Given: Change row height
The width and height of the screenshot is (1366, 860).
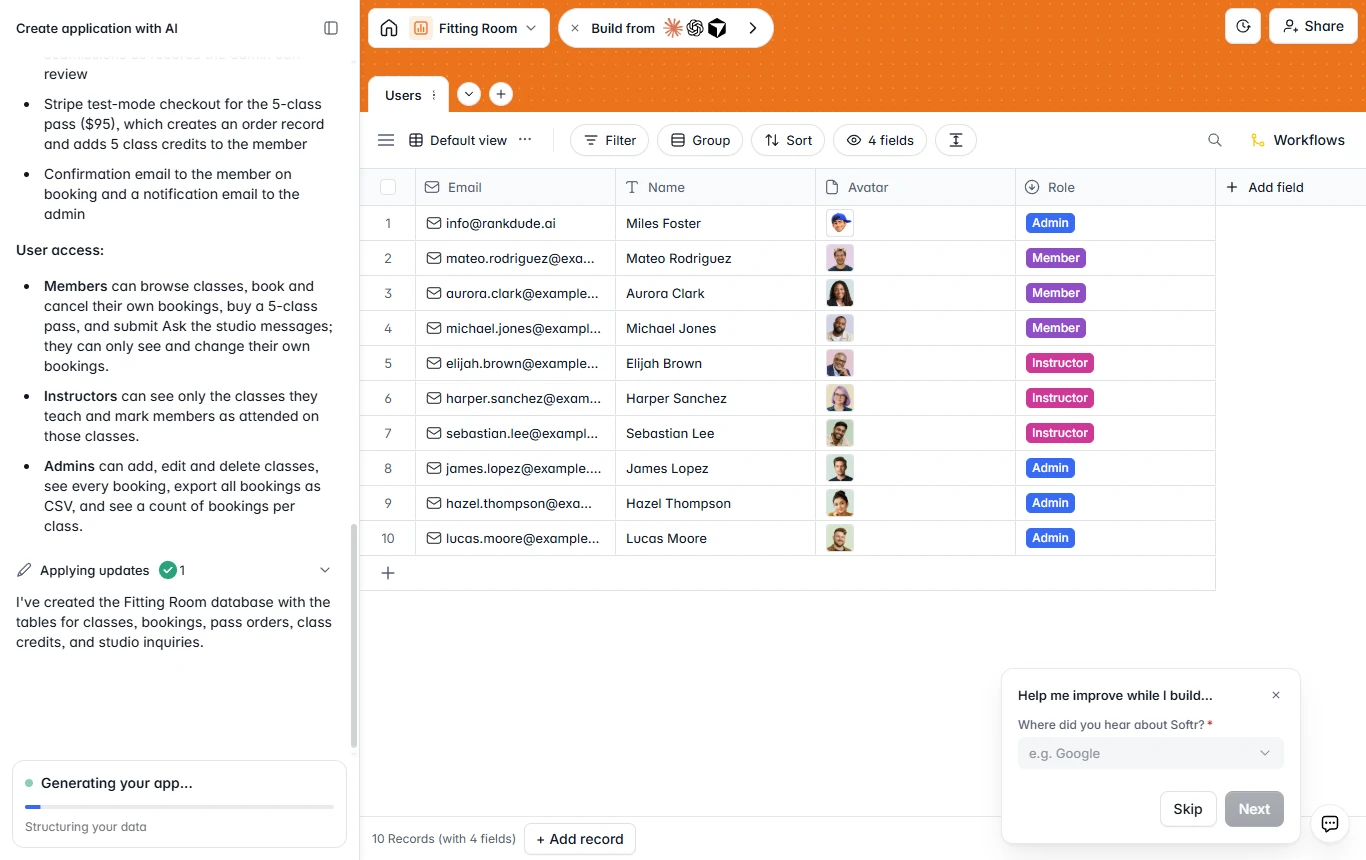Looking at the screenshot, I should click(x=956, y=140).
